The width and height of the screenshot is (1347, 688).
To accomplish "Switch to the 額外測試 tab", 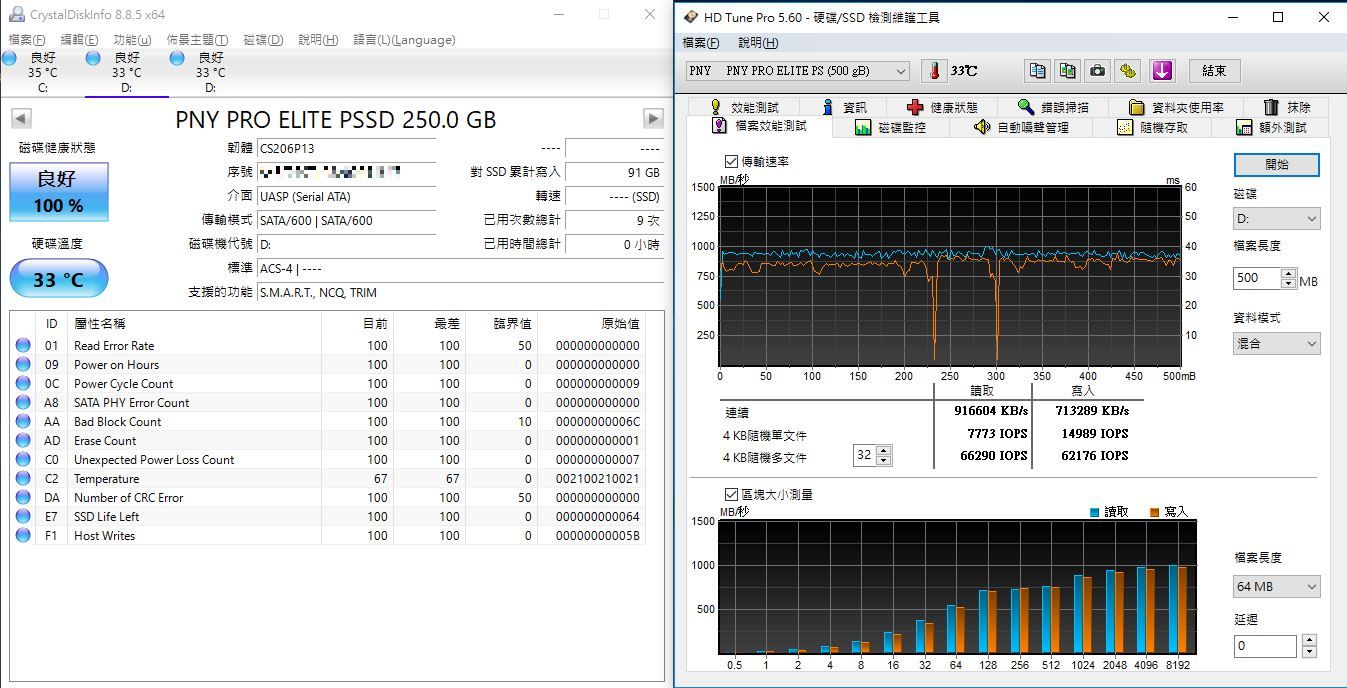I will tap(1271, 127).
